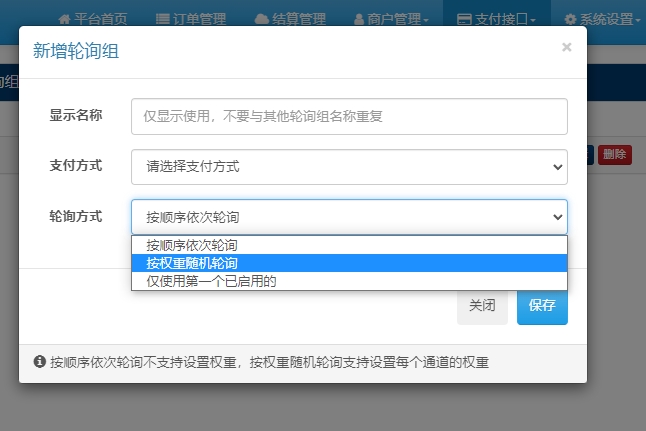Choose 按权重随机轮询 option
This screenshot has width=646, height=431.
[x=349, y=263]
